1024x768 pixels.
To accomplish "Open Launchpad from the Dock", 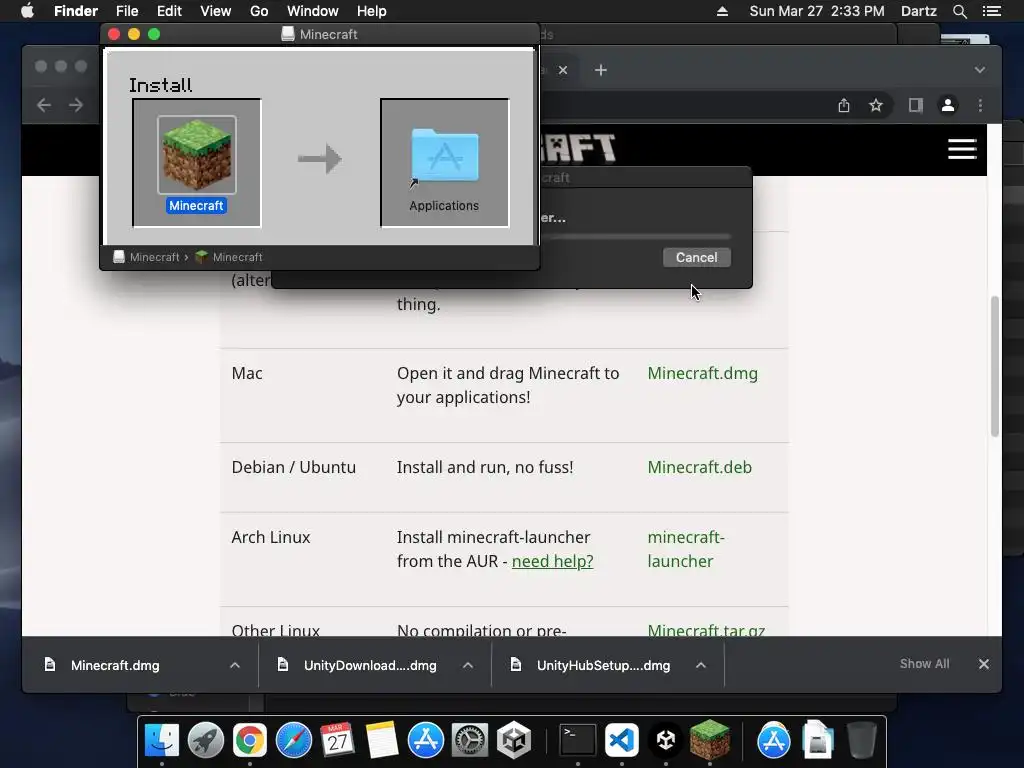I will [206, 740].
